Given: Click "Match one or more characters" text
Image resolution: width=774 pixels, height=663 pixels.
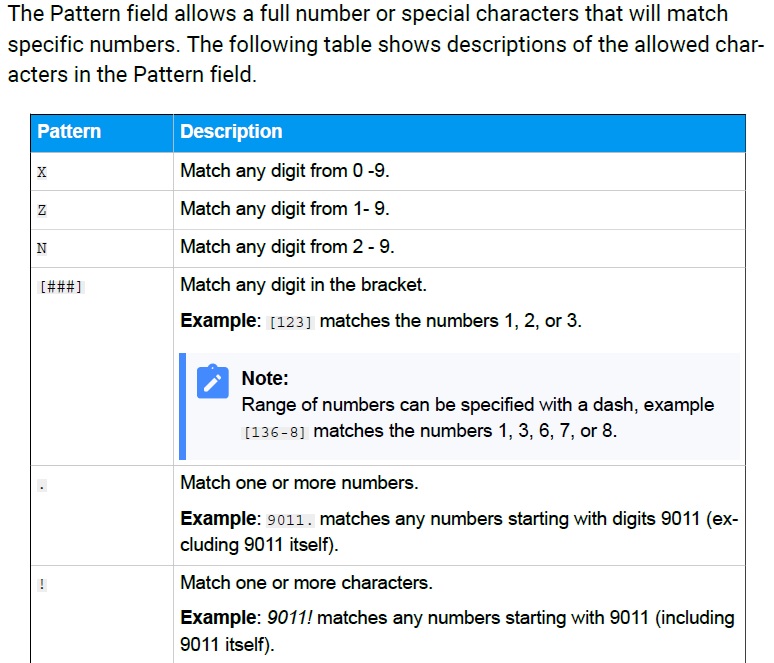Looking at the screenshot, I should coord(307,583).
